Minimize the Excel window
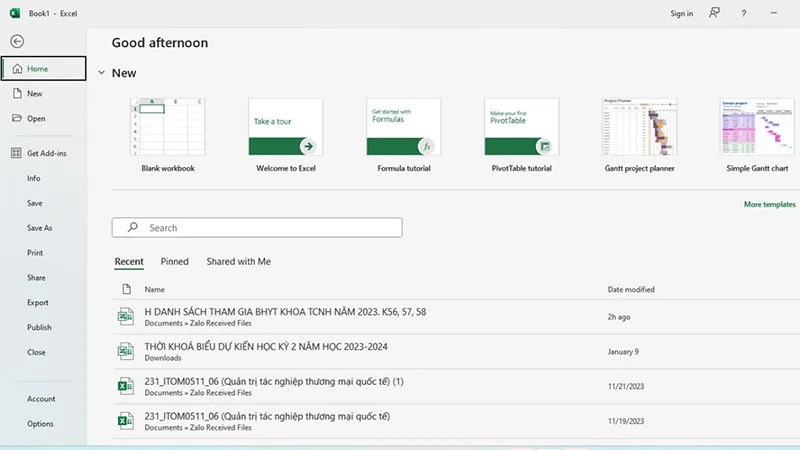Viewport: 800px width, 450px height. [774, 13]
